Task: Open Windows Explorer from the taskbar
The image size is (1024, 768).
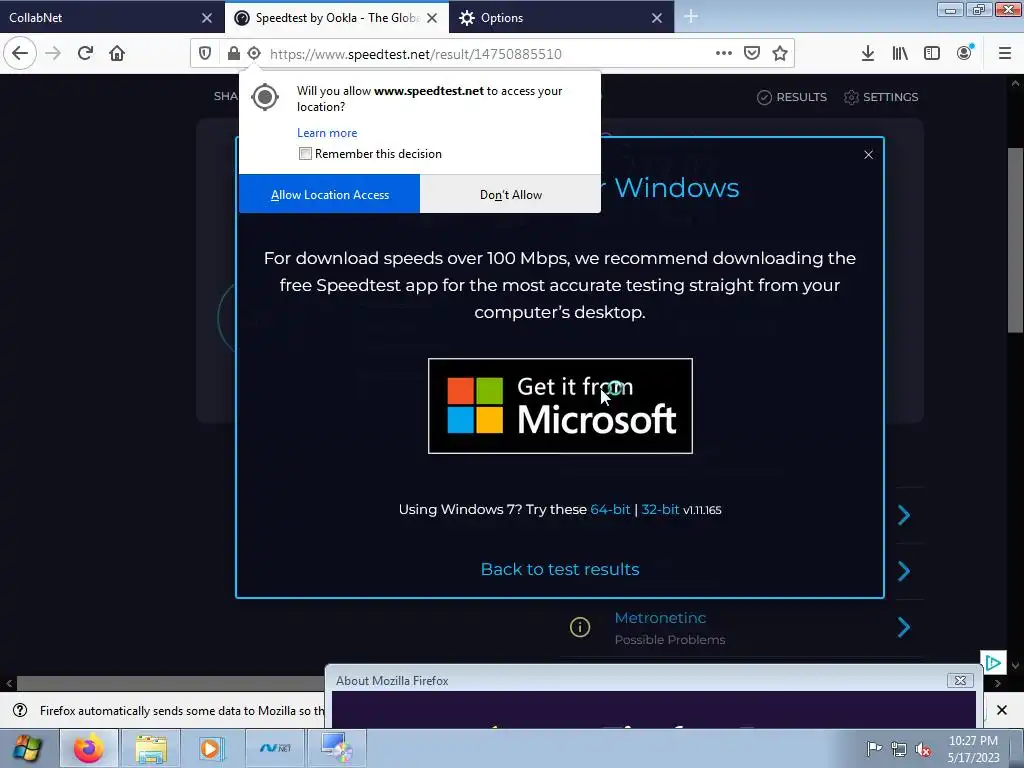Action: coord(151,748)
